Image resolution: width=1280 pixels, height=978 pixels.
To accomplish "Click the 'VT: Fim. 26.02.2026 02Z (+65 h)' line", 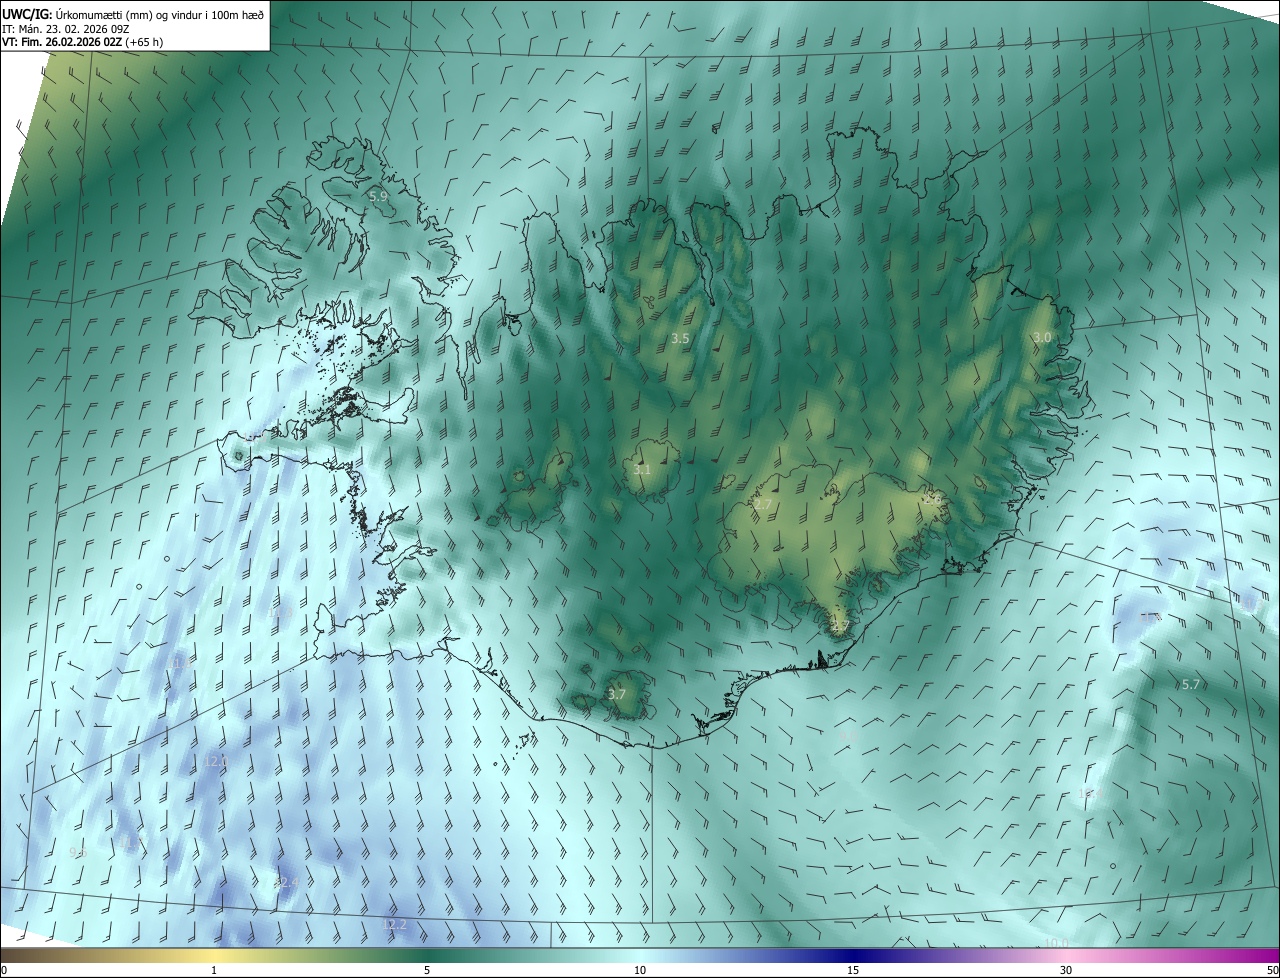I will tap(84, 43).
